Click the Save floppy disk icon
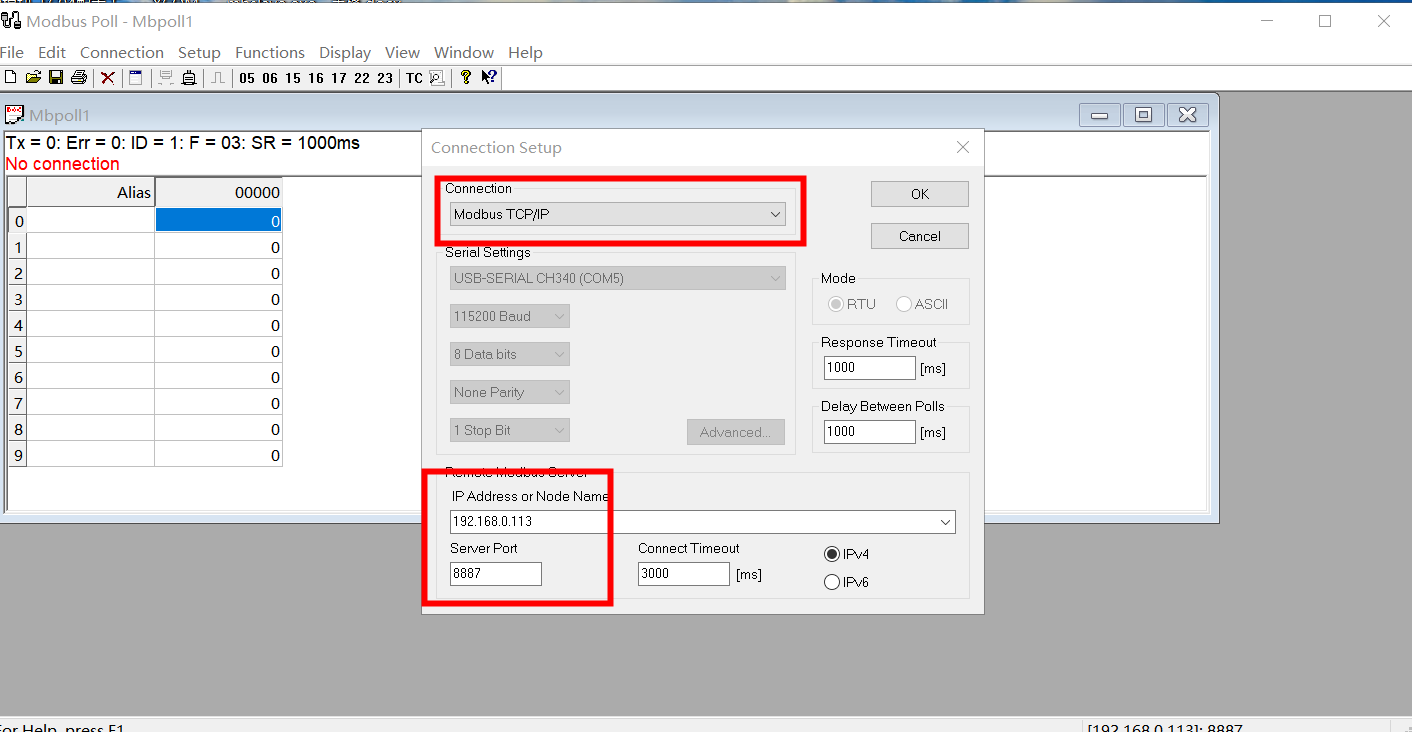 point(56,78)
